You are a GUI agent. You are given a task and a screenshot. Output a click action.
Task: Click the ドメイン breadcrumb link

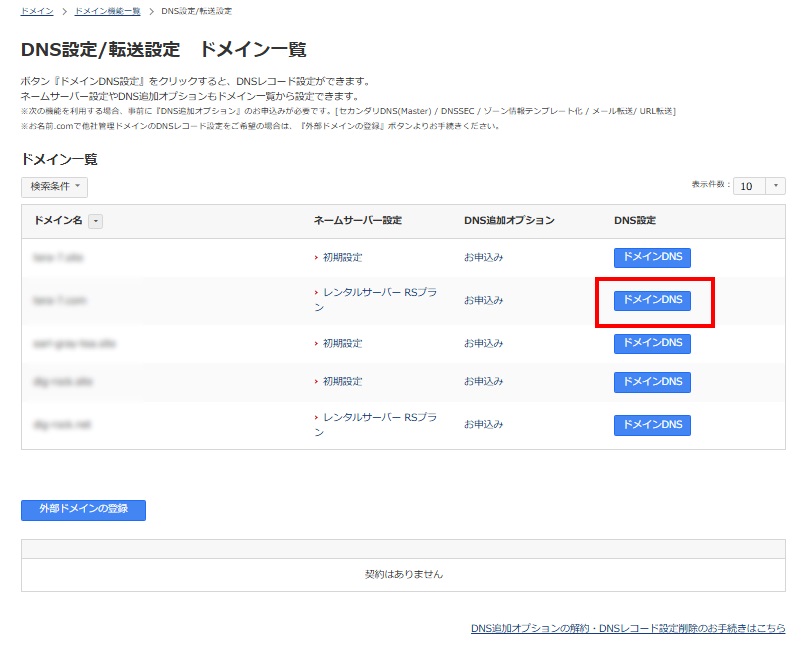37,10
